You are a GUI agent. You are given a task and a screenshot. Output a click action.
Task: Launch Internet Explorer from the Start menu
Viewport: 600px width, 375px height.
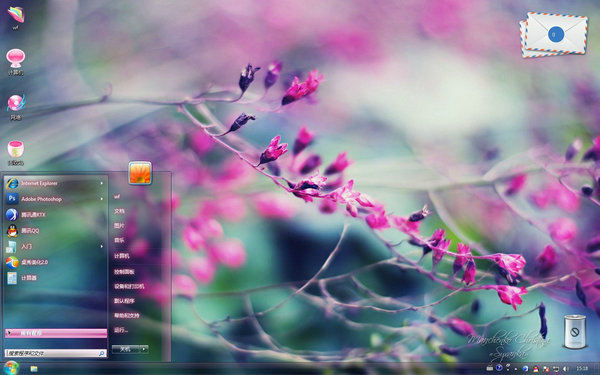tap(55, 183)
